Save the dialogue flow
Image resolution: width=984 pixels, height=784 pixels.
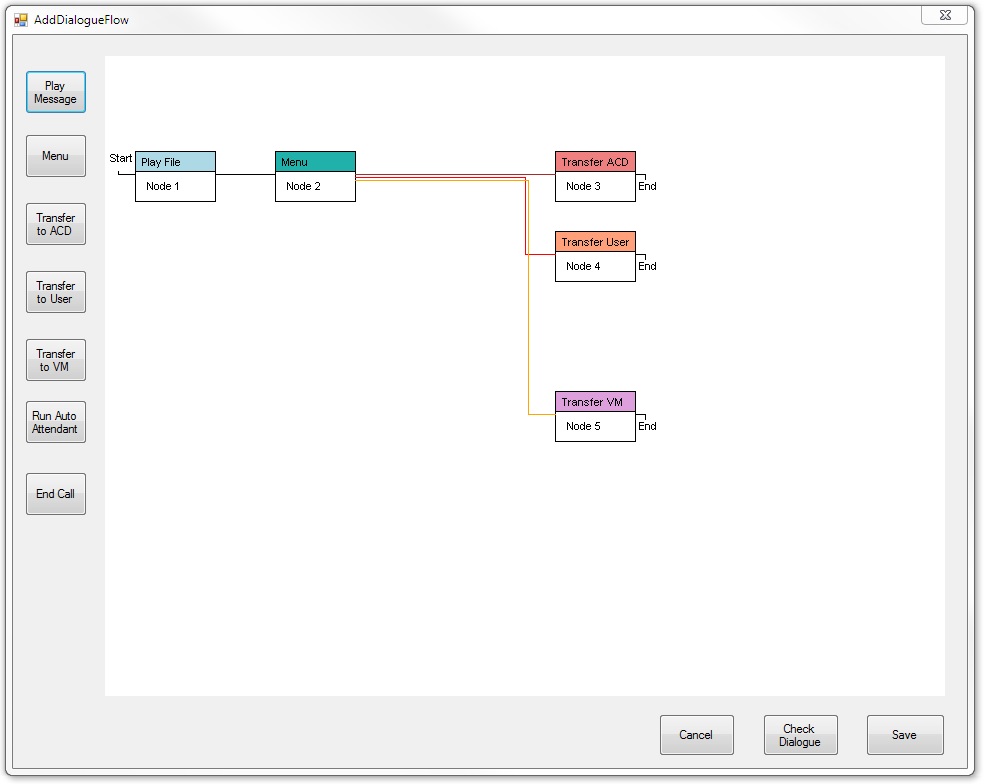pos(904,735)
